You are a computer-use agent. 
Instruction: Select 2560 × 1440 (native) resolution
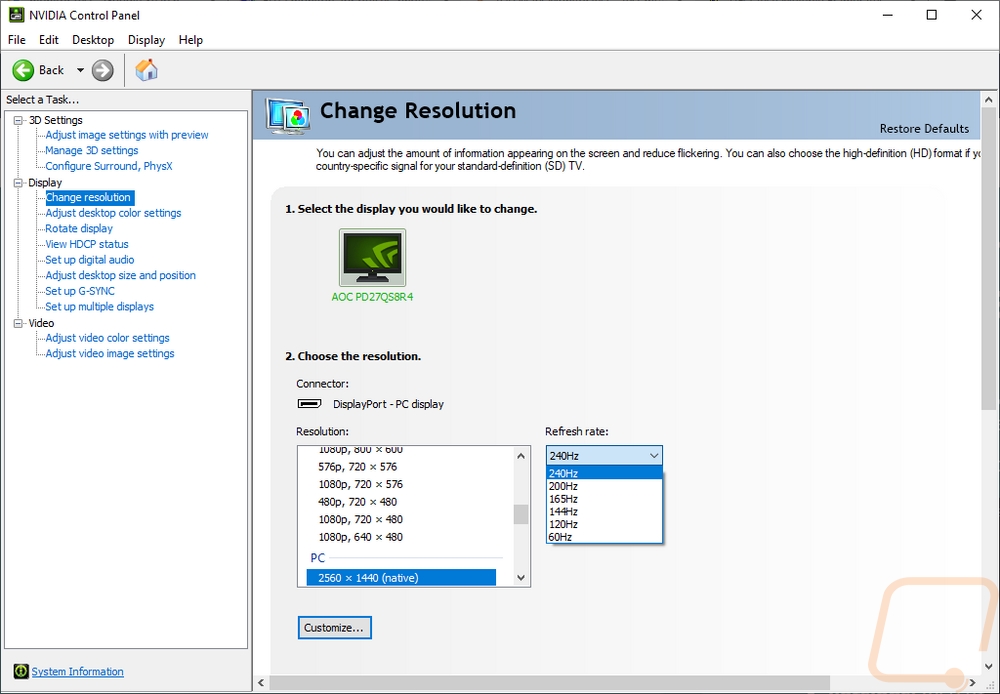[x=401, y=578]
